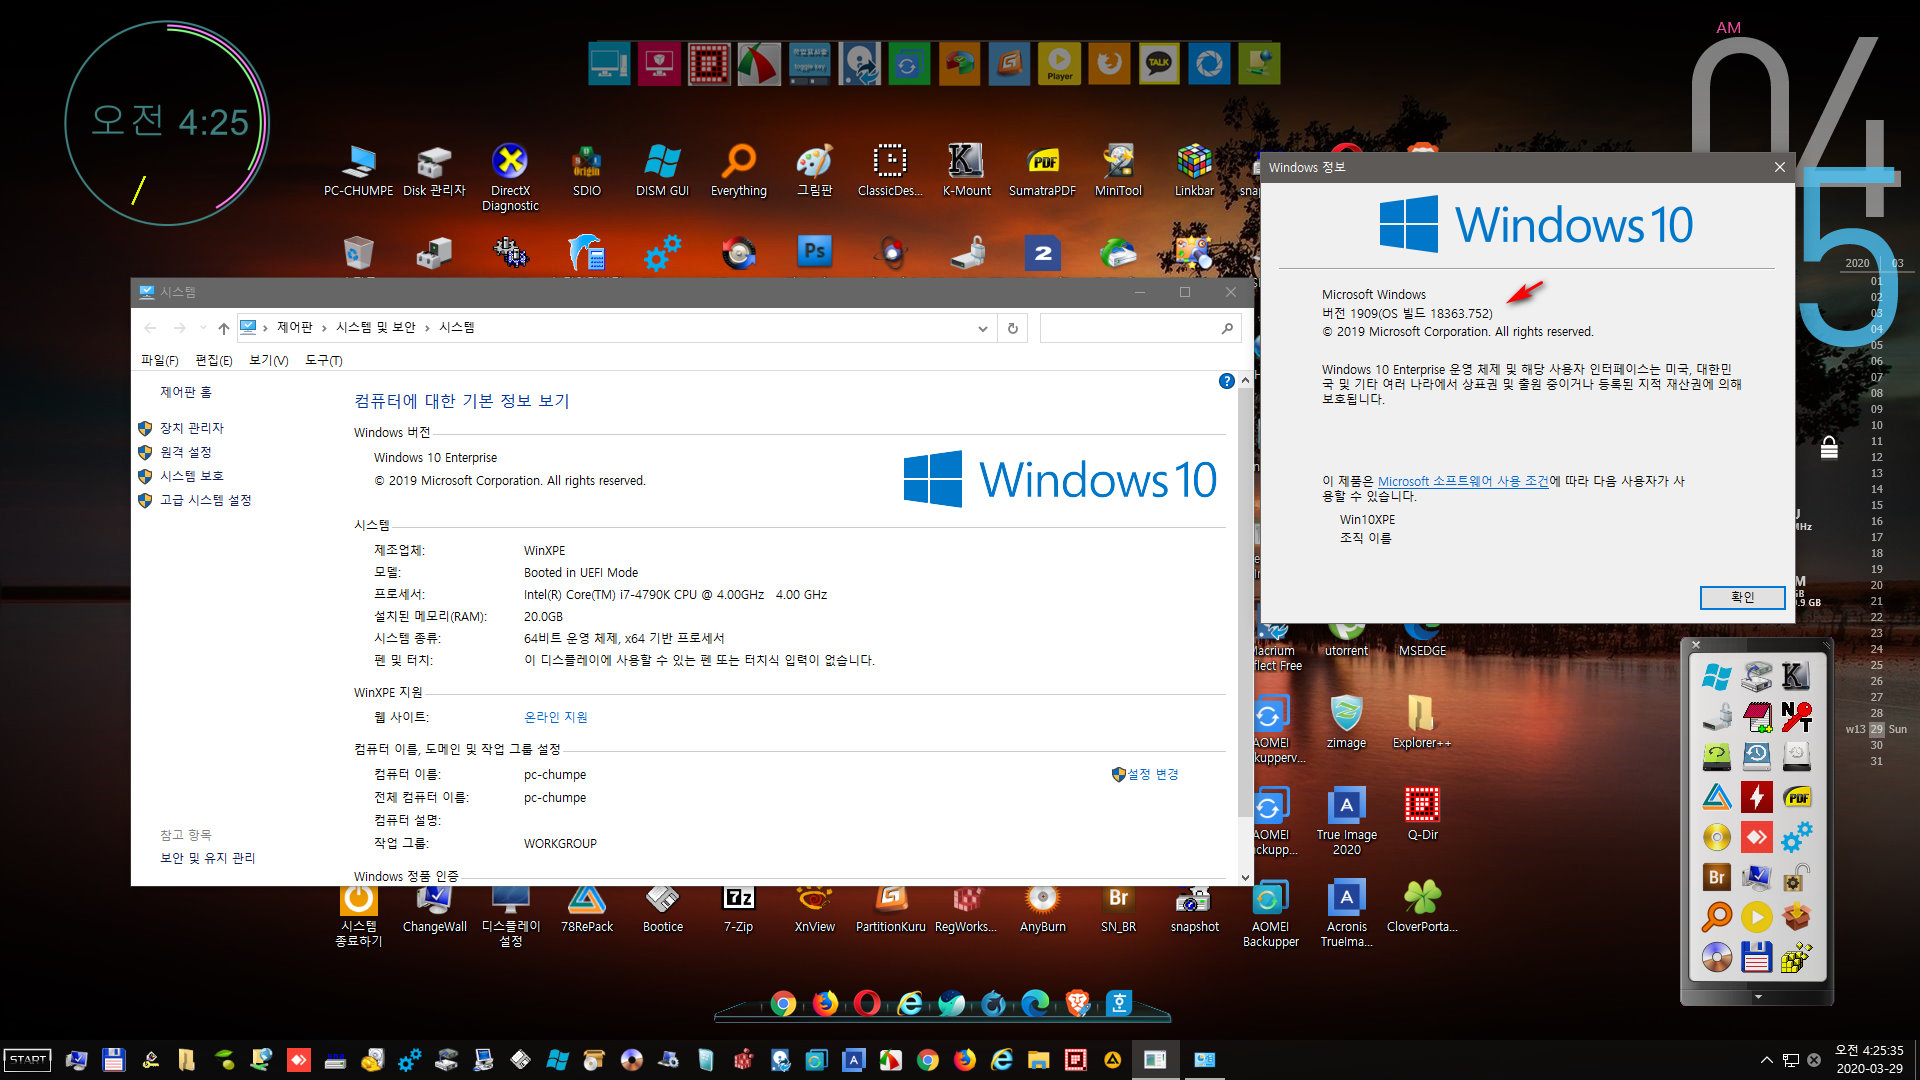
Task: Open 원격 설정 link
Action: point(186,452)
